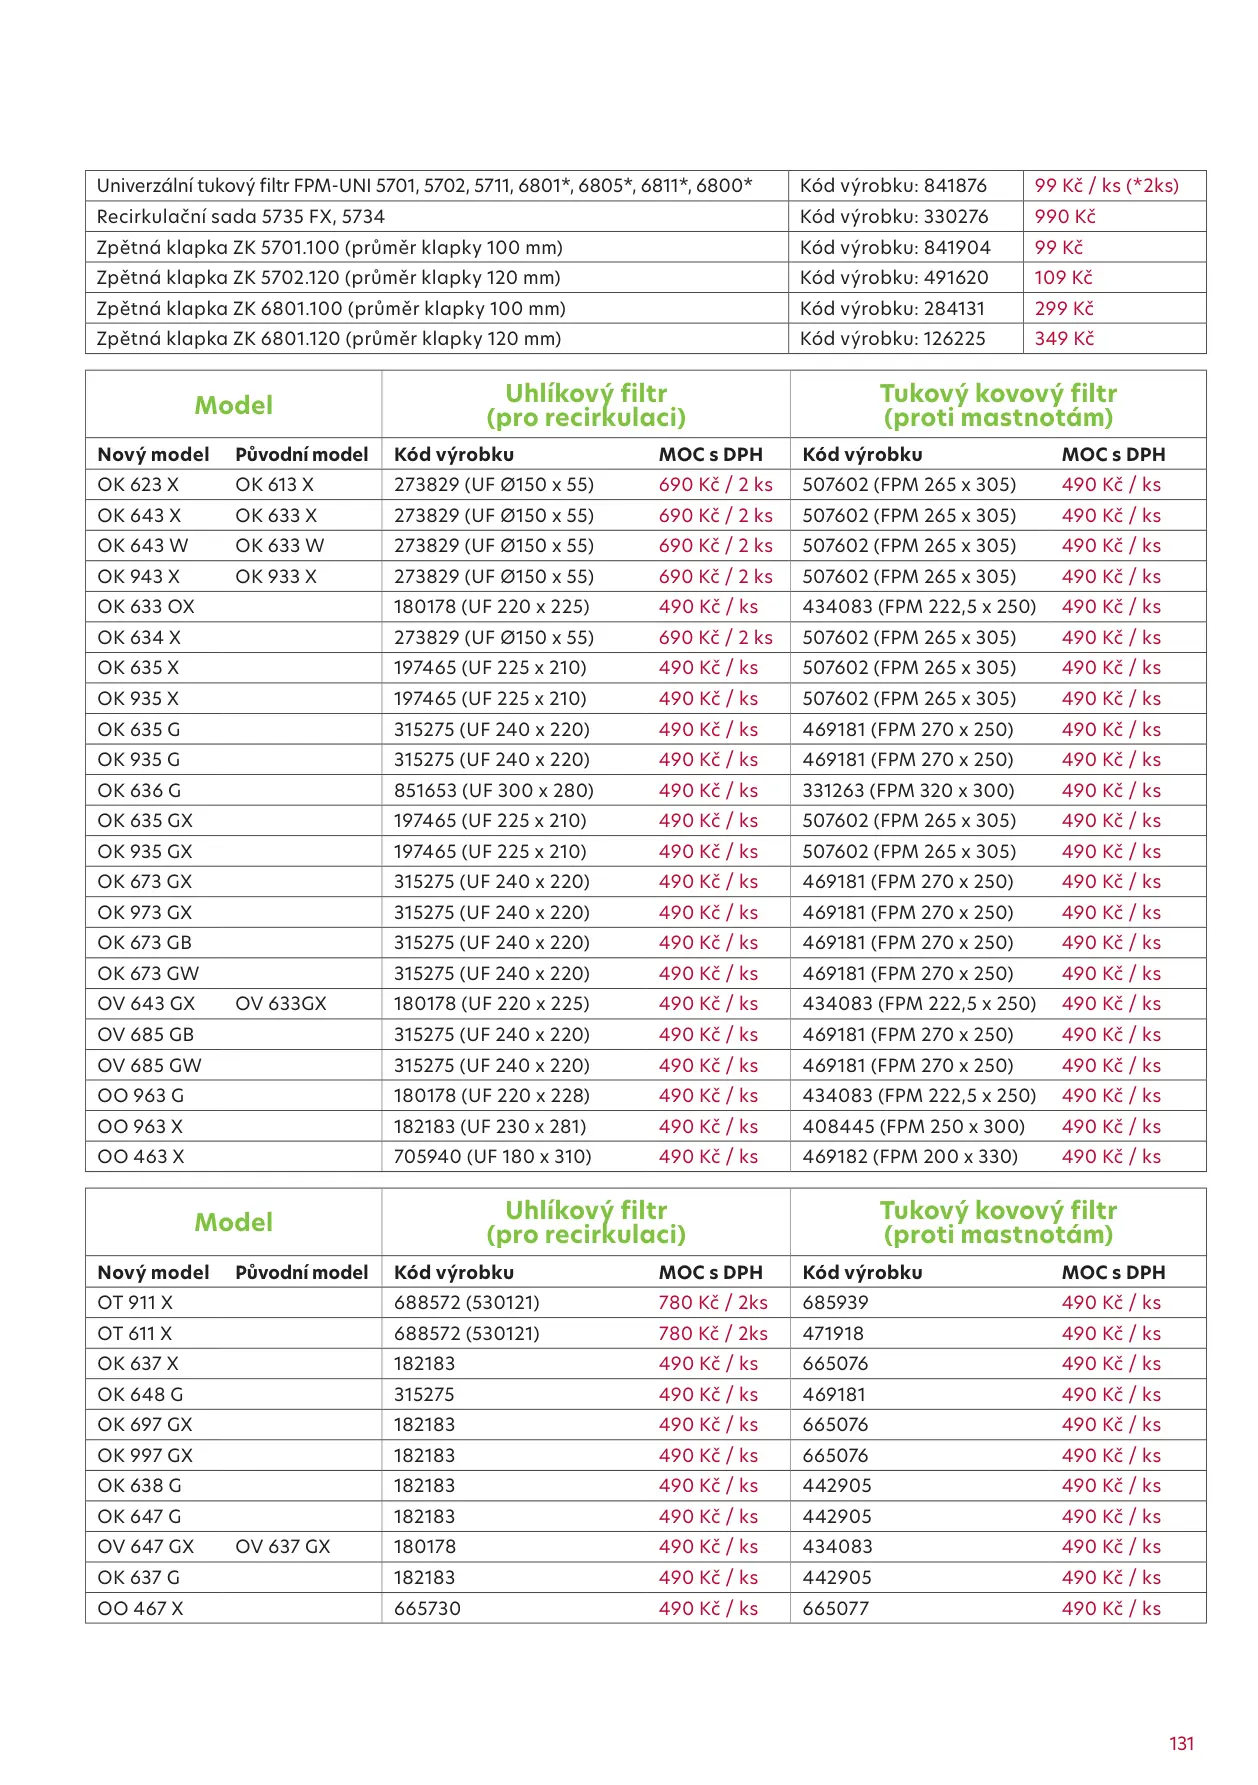This screenshot has height=1785, width=1258.
Task: Select original model OV 637 GX
Action: click(x=282, y=1547)
